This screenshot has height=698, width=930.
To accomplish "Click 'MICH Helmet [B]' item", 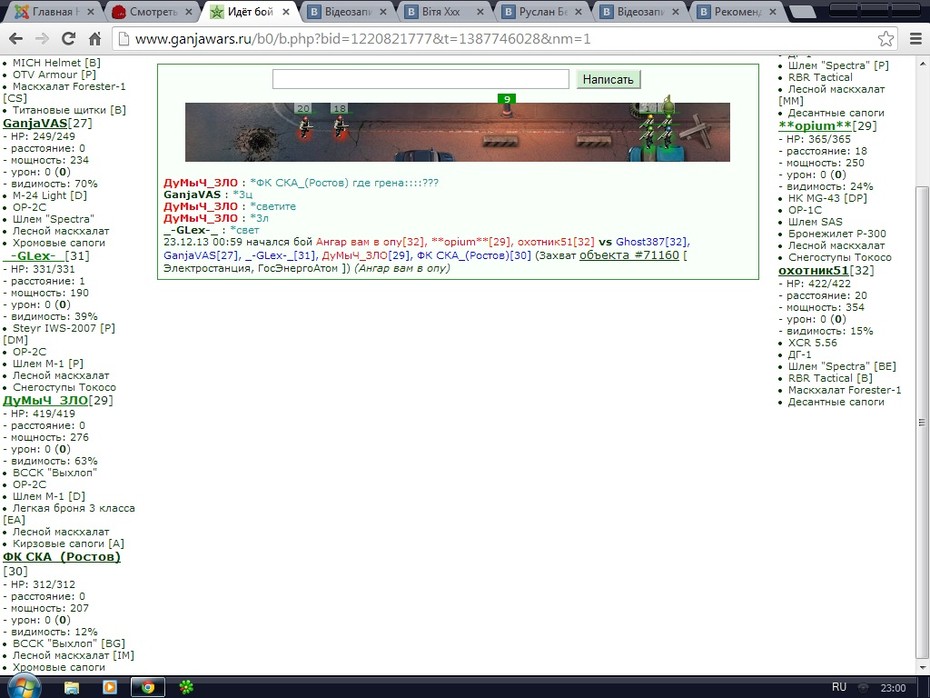I will click(x=56, y=63).
